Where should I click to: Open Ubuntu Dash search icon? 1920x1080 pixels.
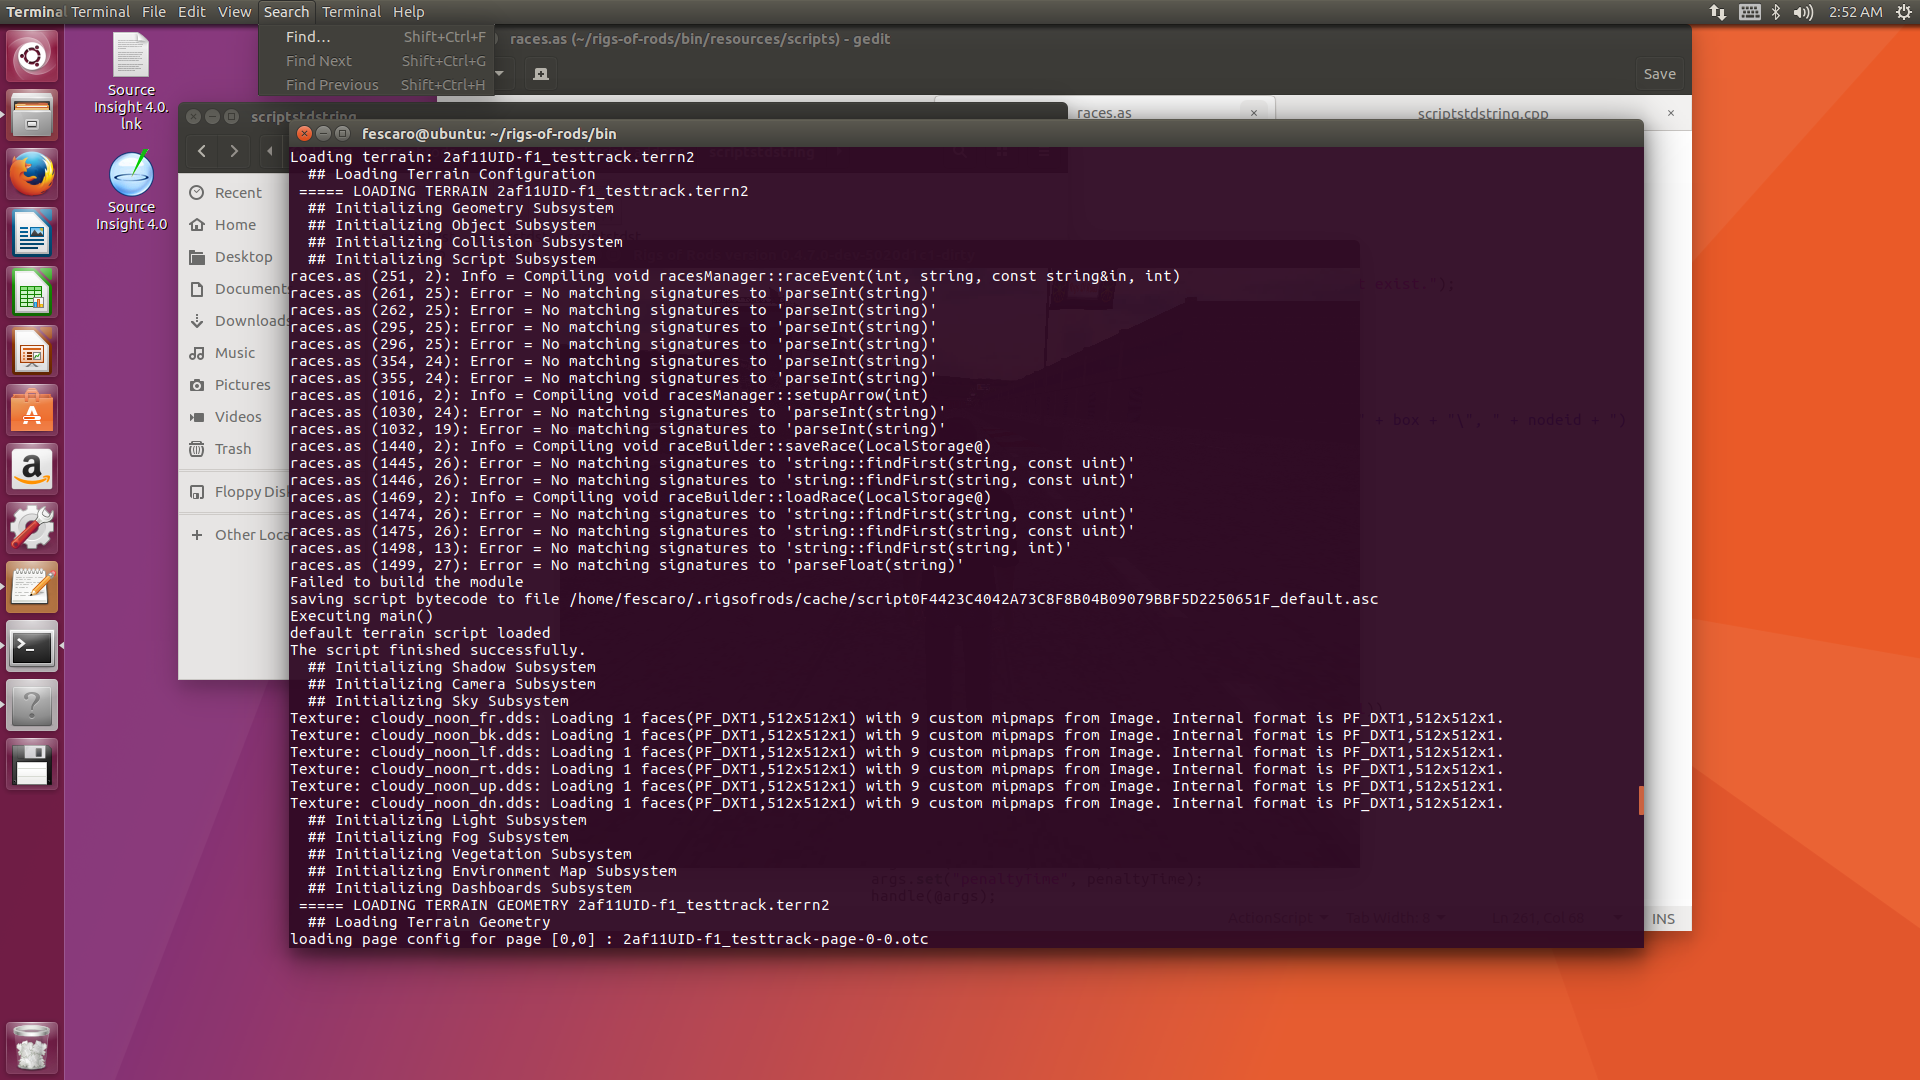coord(32,56)
